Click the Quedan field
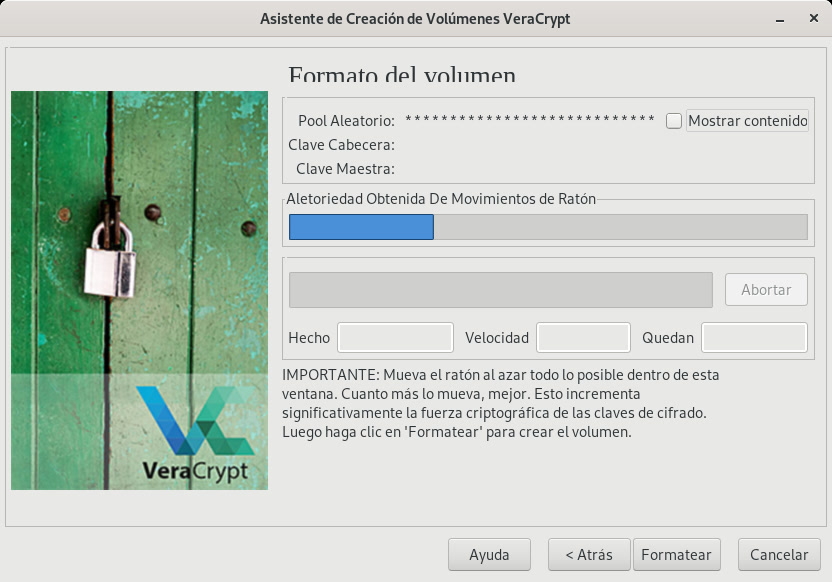The image size is (832, 582). pos(754,338)
